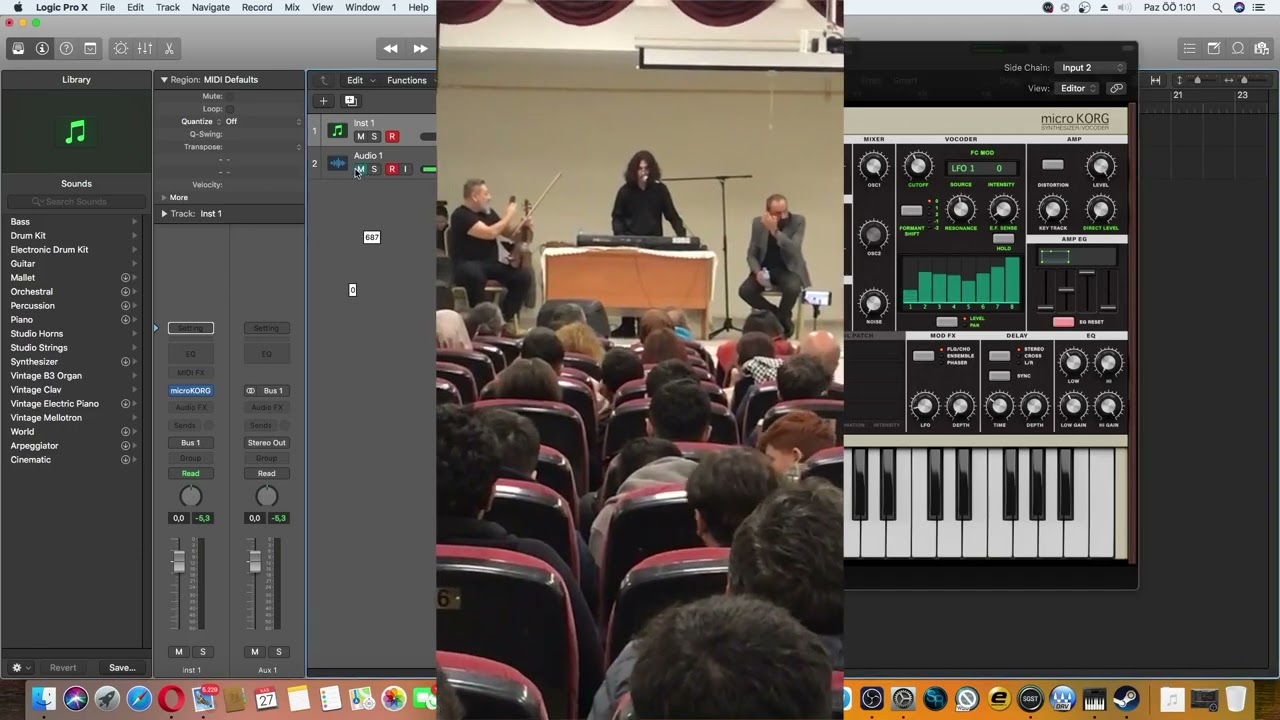
Task: Add a new track with plus button
Action: [x=323, y=100]
